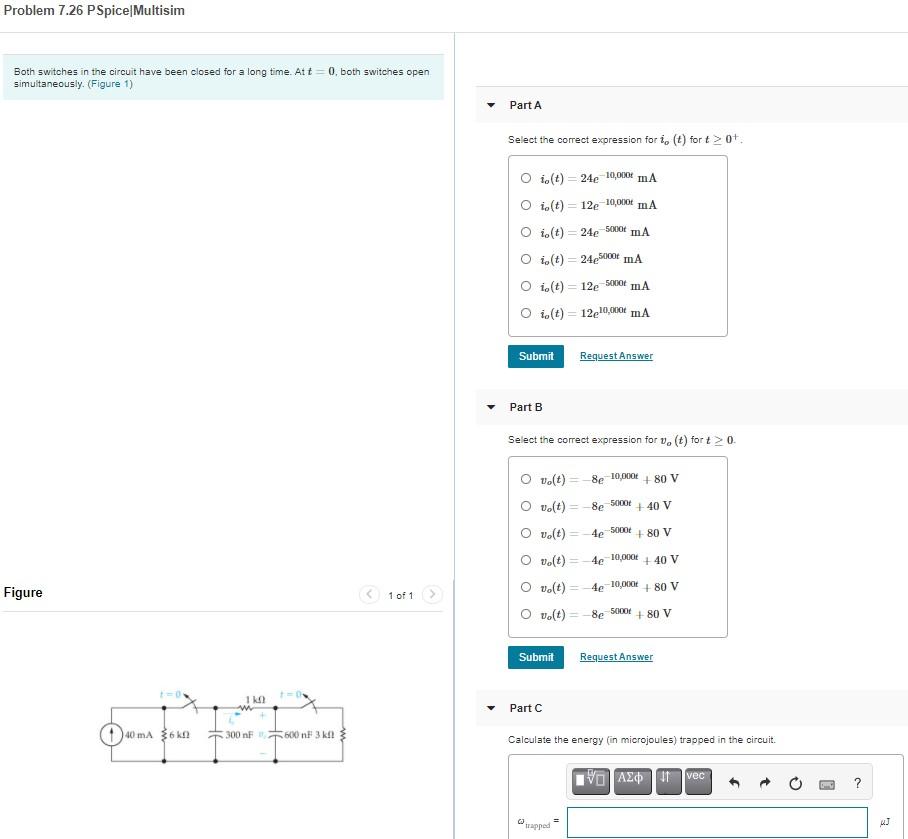Go to previous figure arrow
Image resolution: width=908 pixels, height=839 pixels.
[x=369, y=594]
